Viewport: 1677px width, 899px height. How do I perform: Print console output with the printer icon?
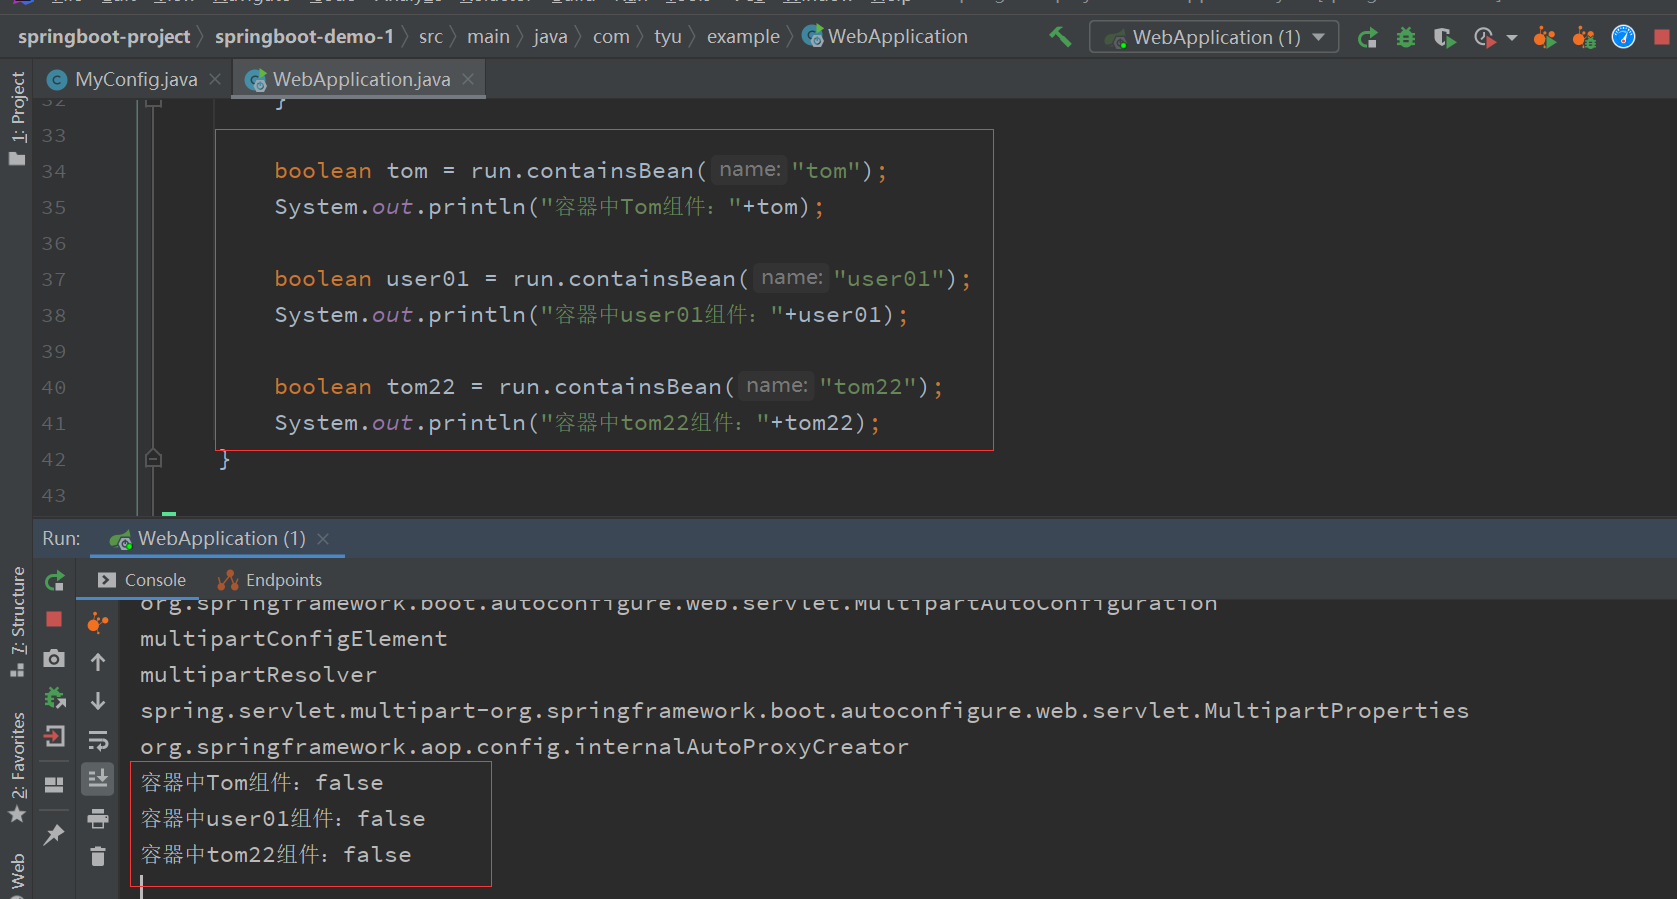(98, 819)
